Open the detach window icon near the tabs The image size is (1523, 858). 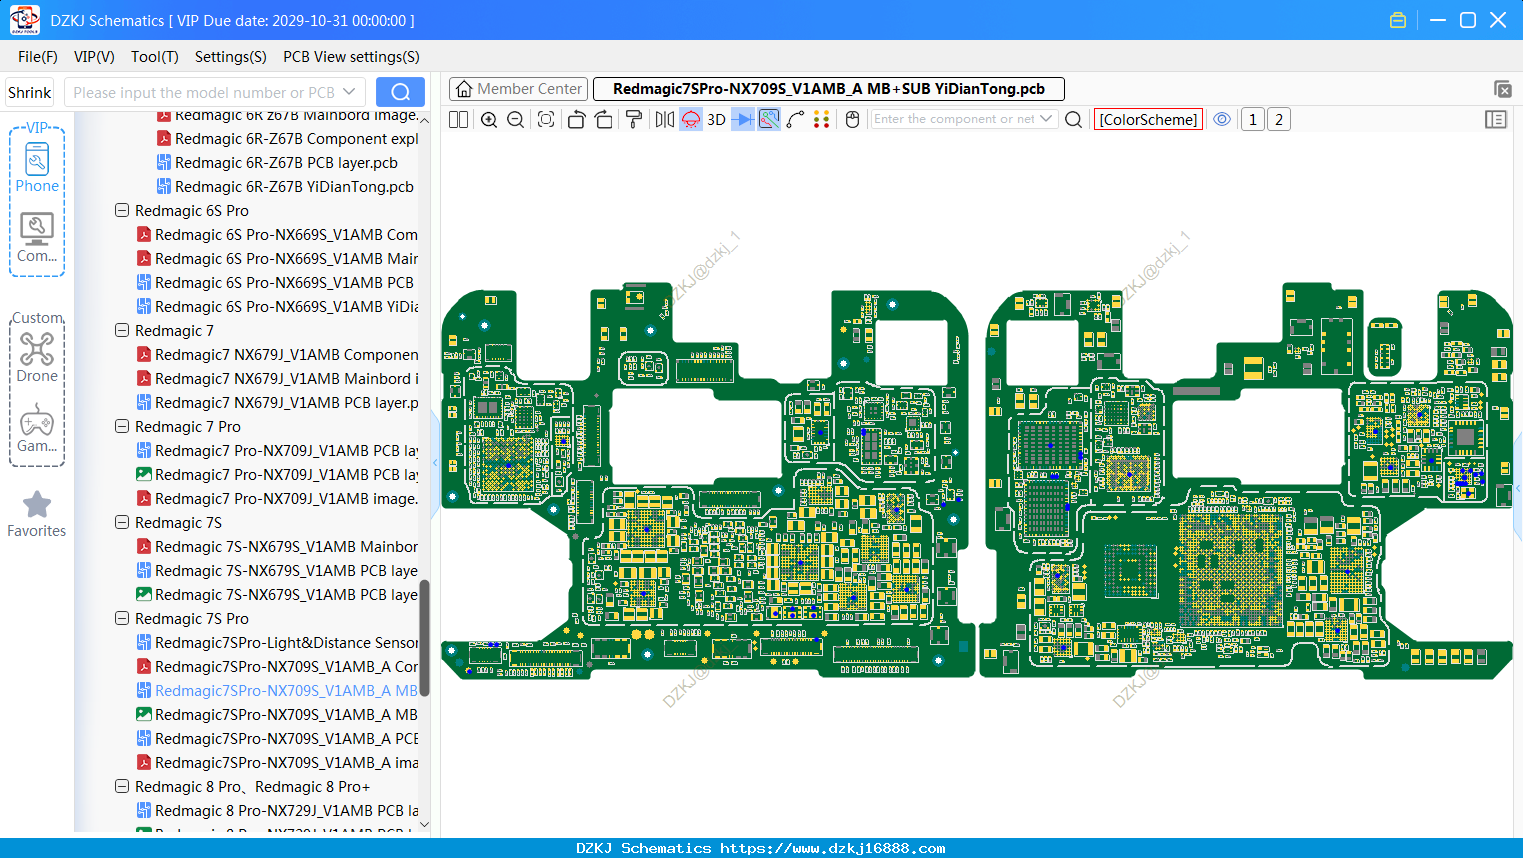pyautogui.click(x=1503, y=89)
